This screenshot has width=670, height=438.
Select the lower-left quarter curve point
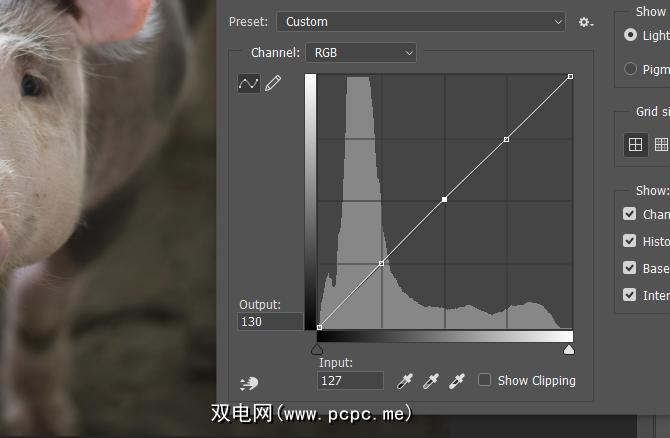[x=382, y=264]
